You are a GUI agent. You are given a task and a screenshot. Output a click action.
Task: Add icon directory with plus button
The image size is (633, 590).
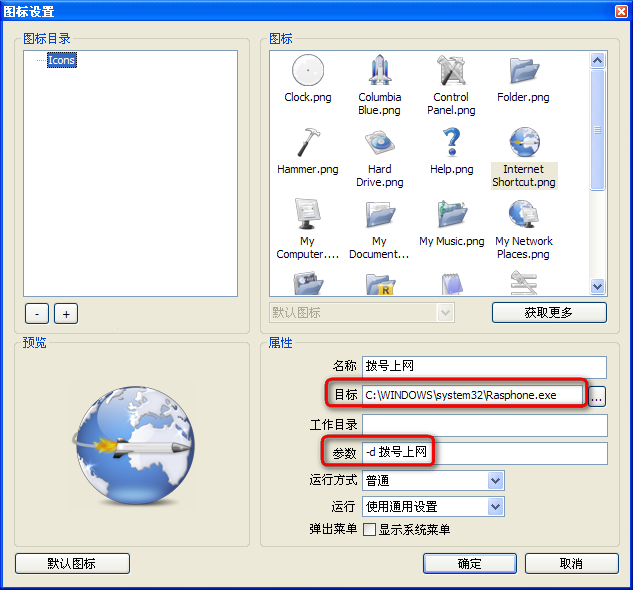tap(66, 314)
